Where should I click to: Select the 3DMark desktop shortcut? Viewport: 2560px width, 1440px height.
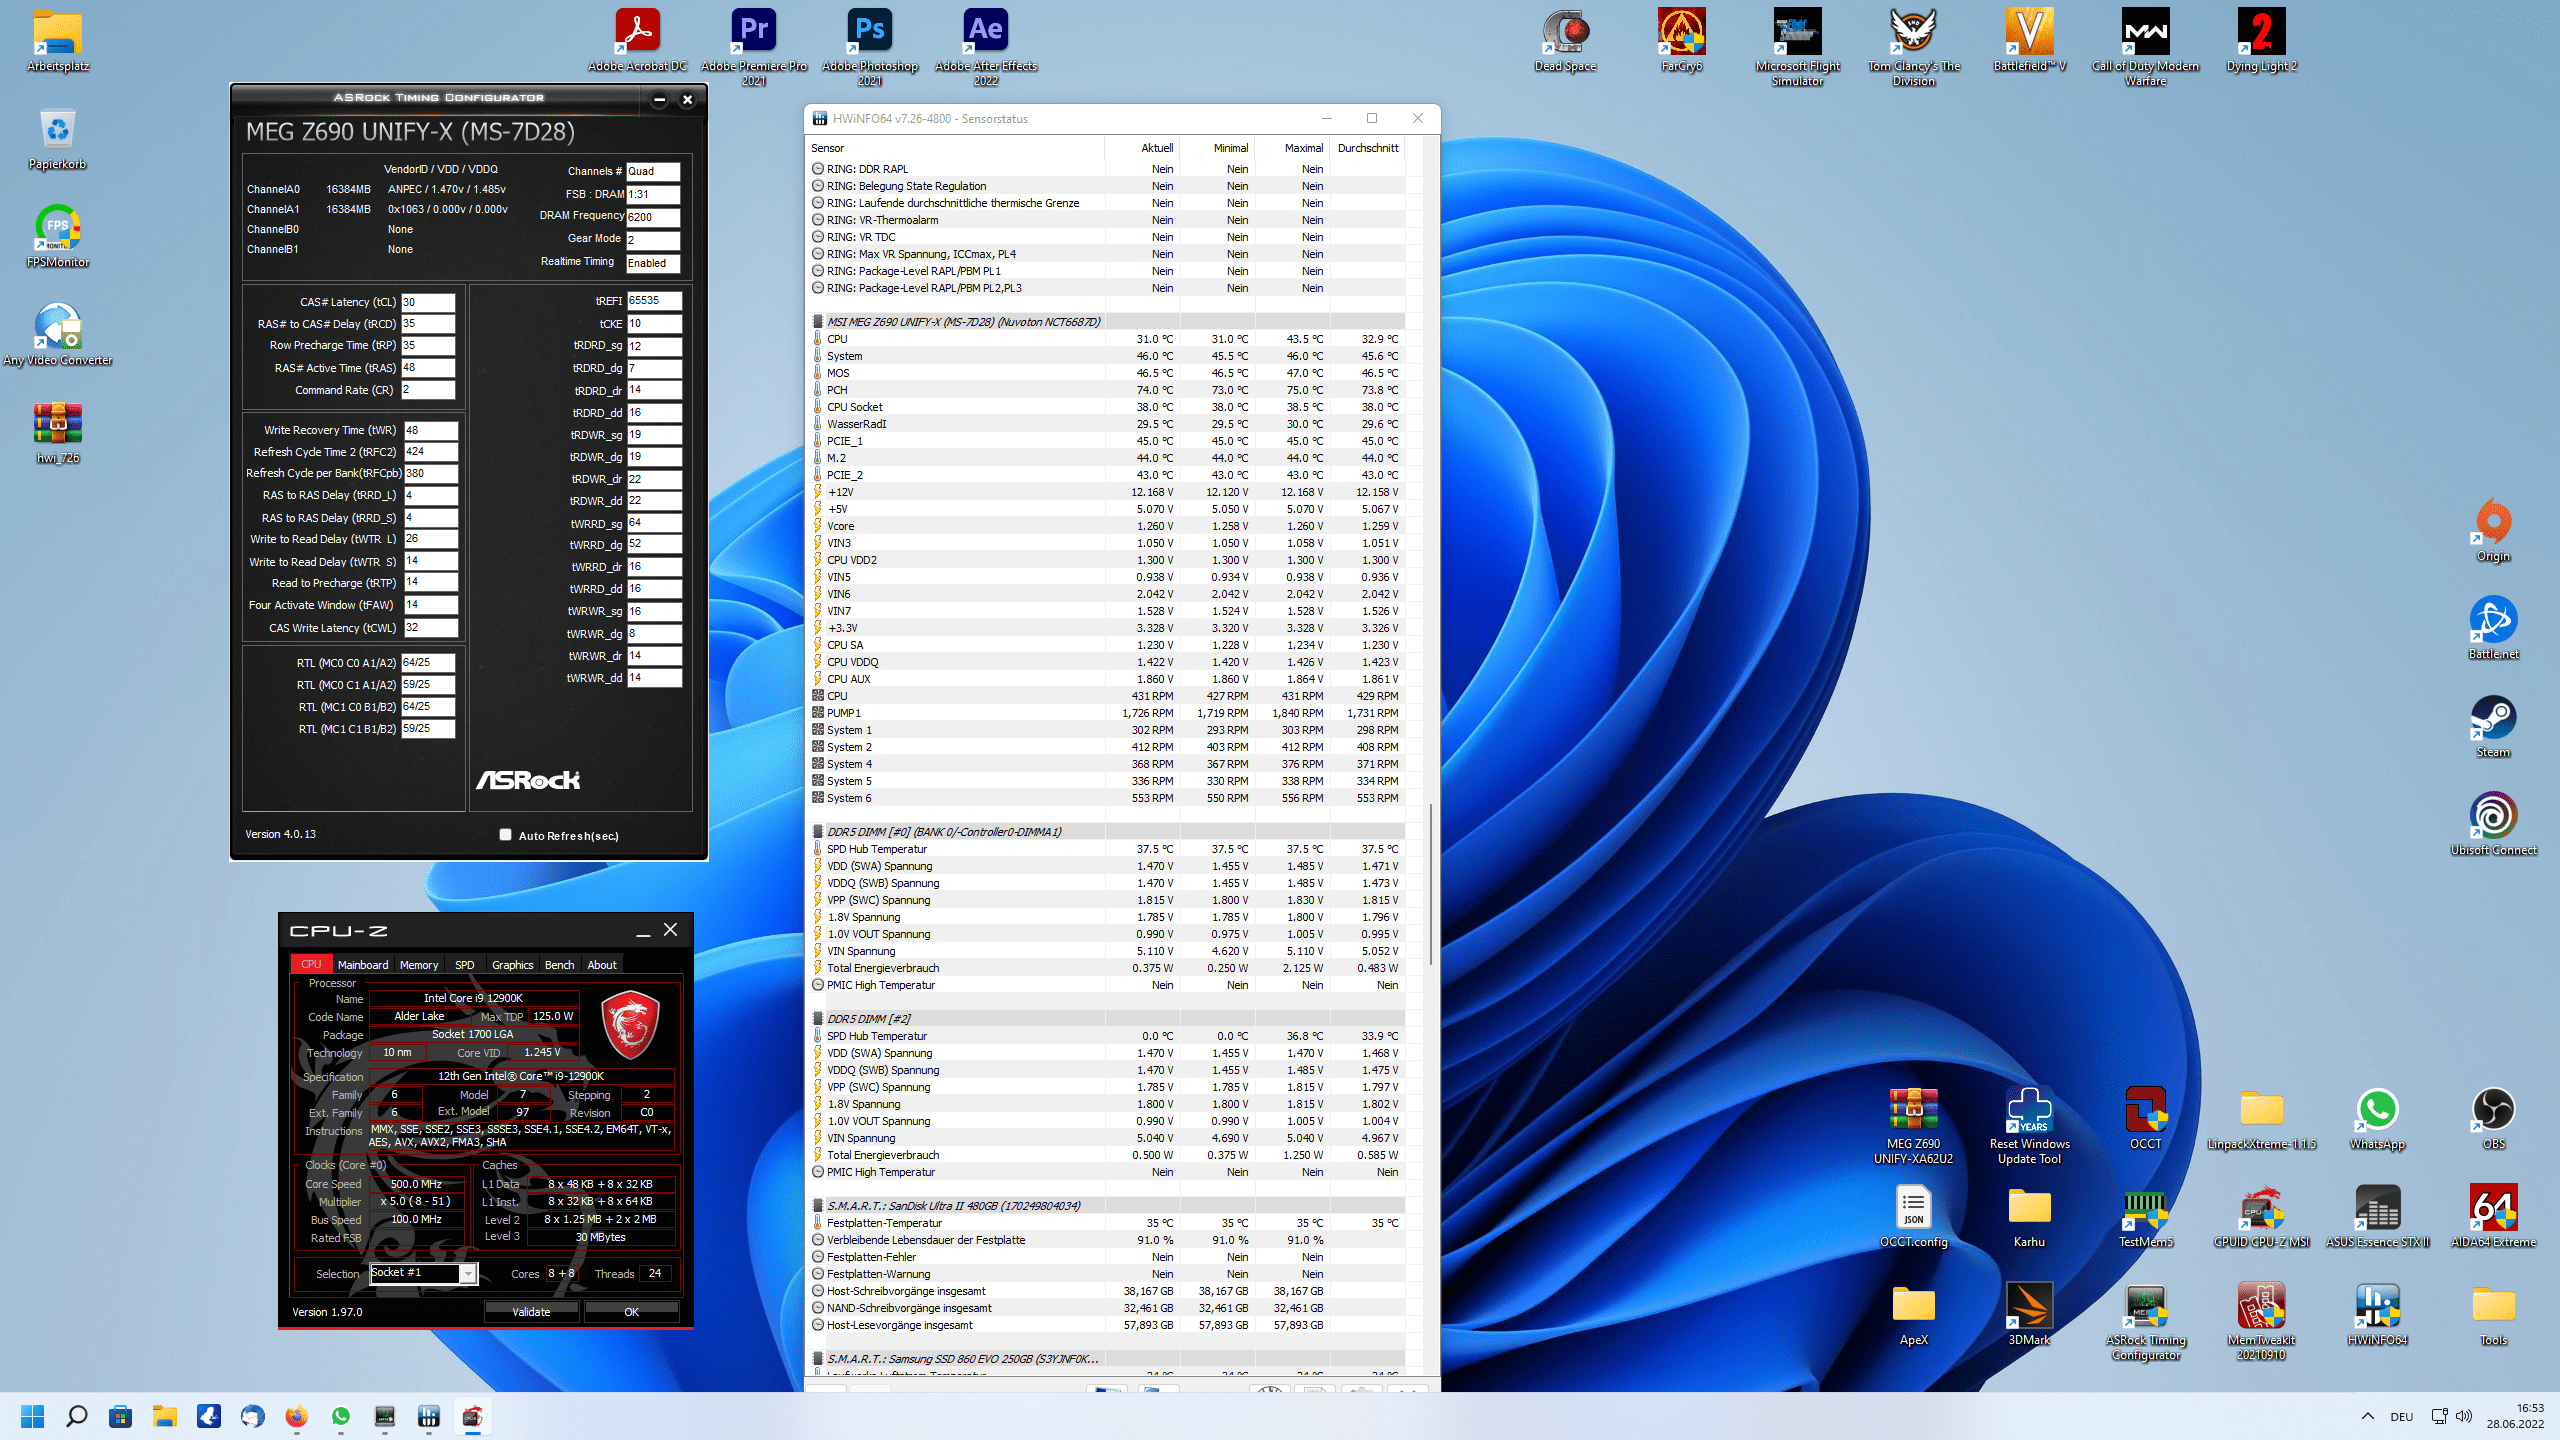[2029, 1314]
